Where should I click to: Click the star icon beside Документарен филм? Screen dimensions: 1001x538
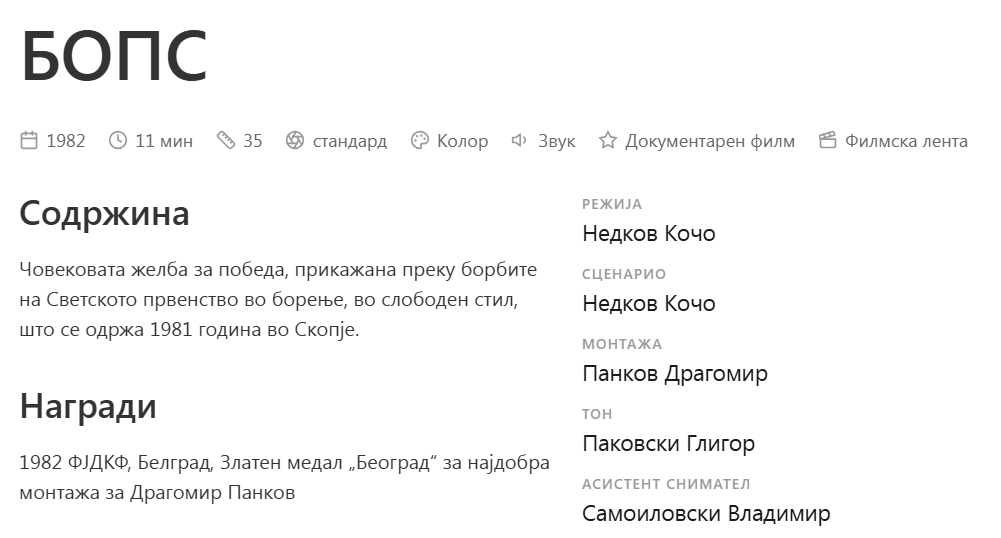(x=608, y=140)
